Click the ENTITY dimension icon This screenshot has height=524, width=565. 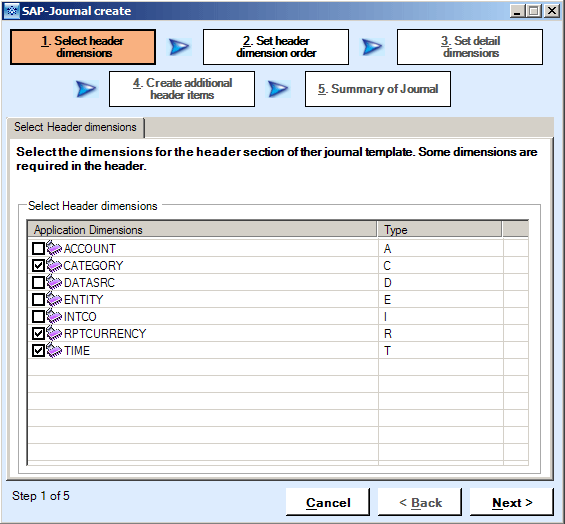pyautogui.click(x=54, y=299)
